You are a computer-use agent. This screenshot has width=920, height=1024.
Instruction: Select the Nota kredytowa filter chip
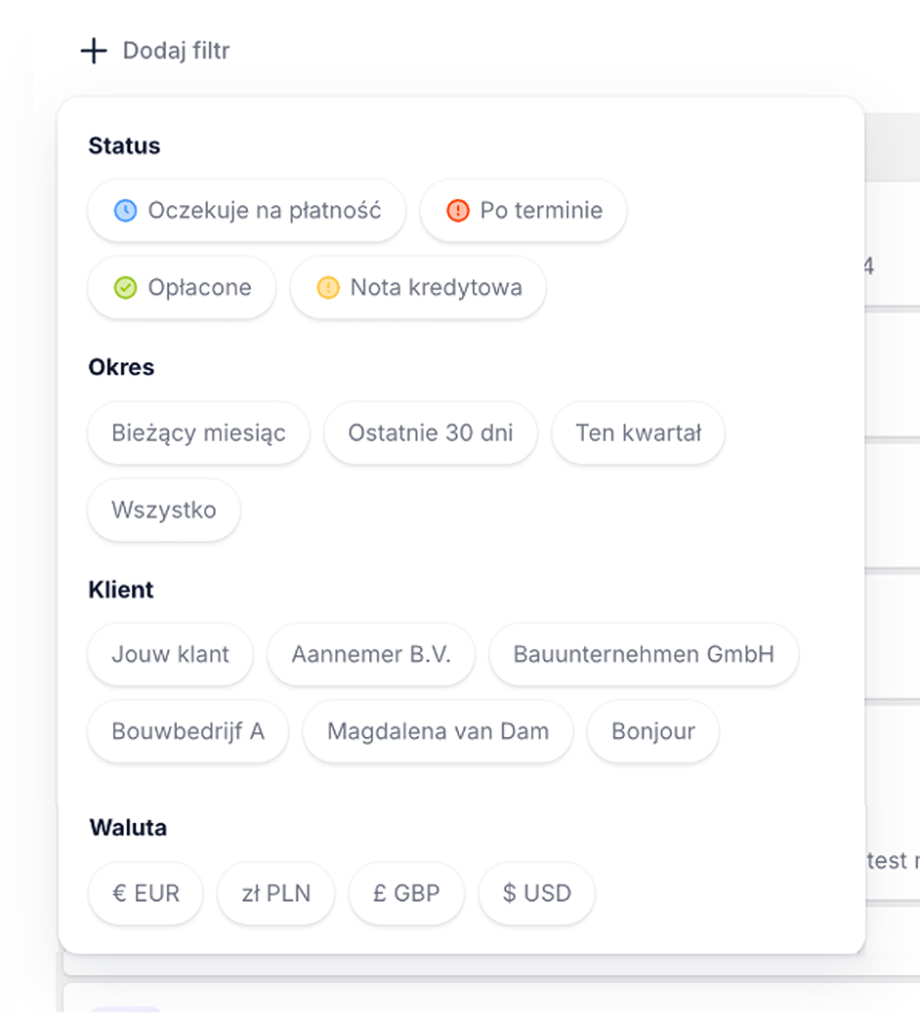click(419, 288)
